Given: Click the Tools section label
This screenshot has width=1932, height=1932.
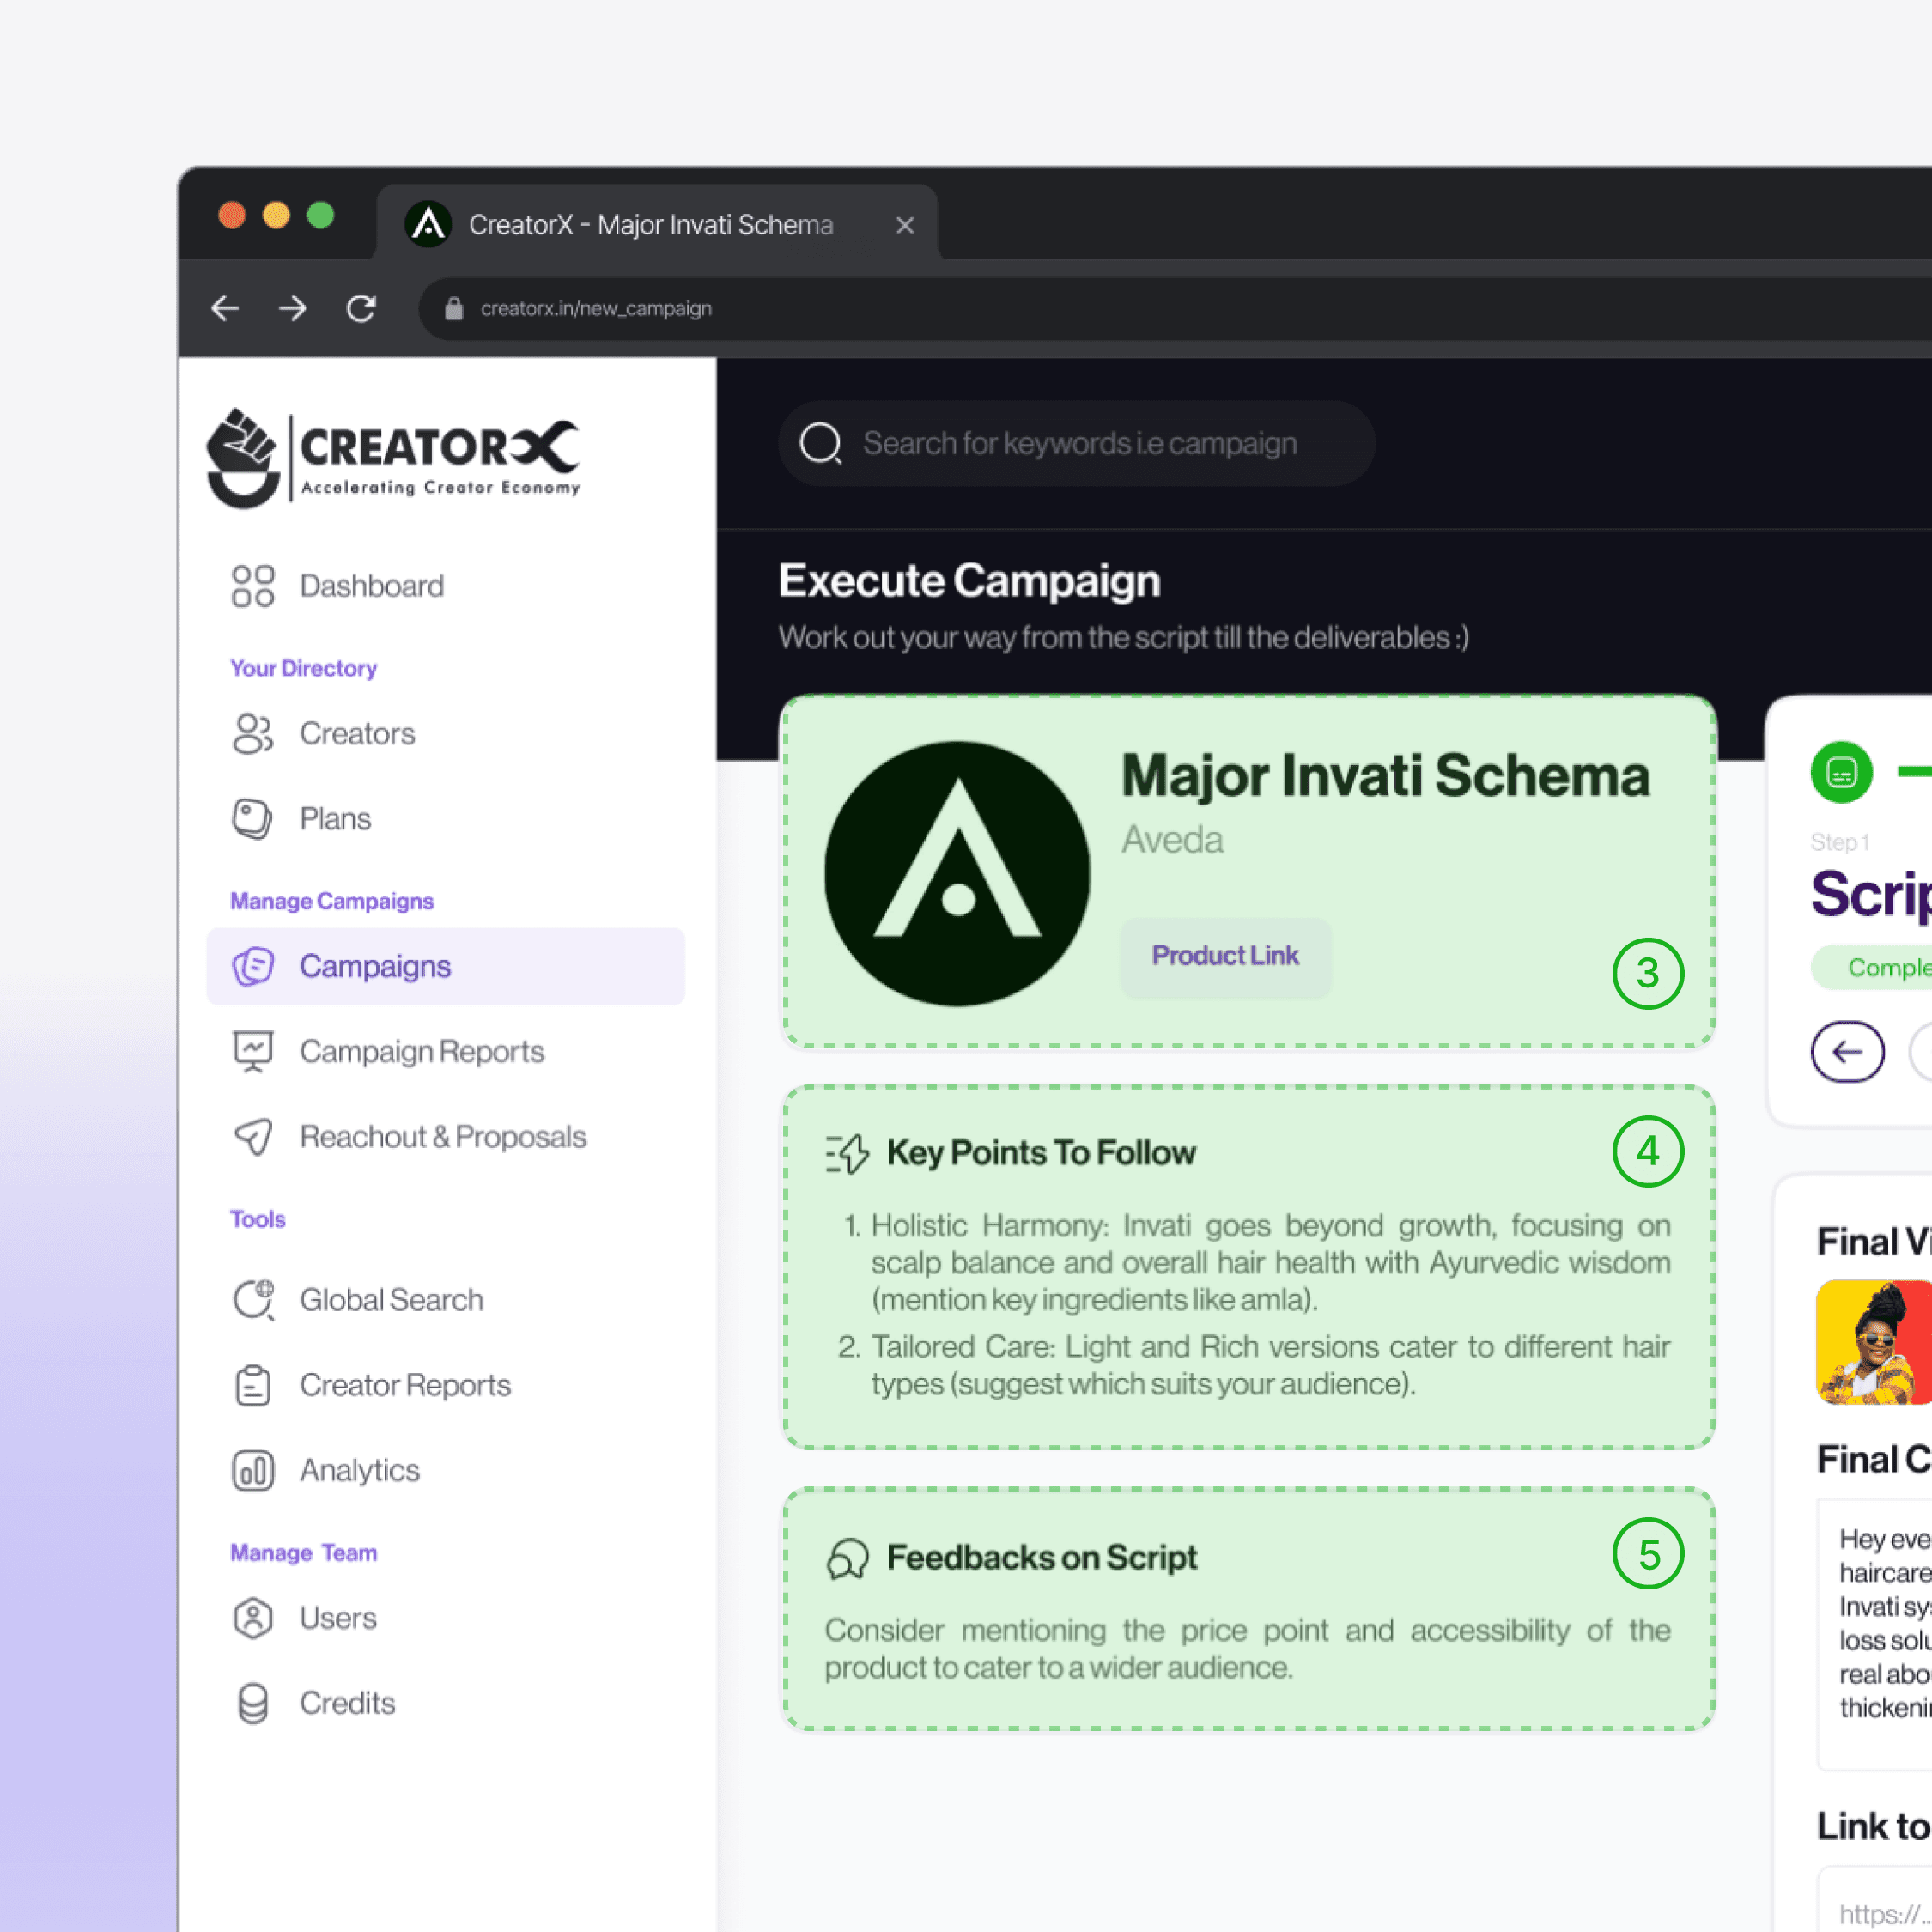Looking at the screenshot, I should click(257, 1219).
